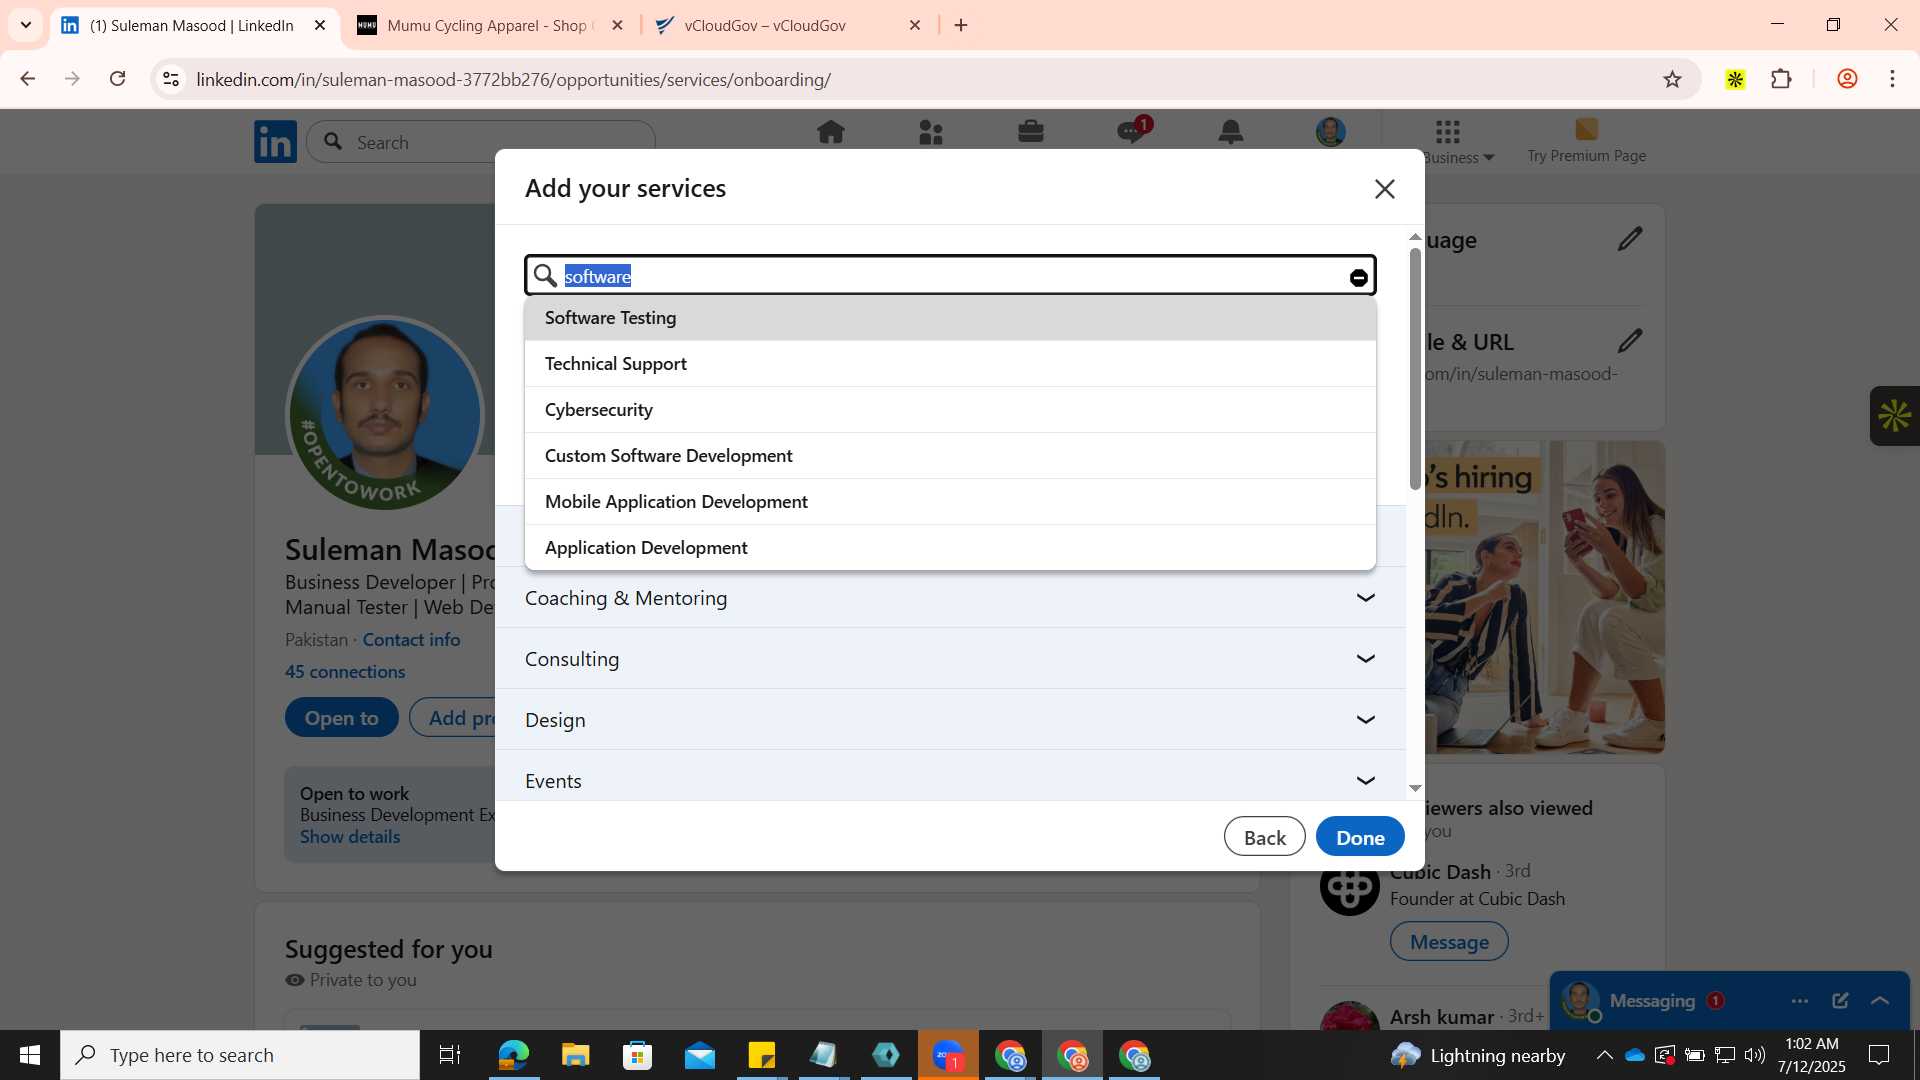Open Chrome extensions puzzle icon
This screenshot has height=1080, width=1920.
pos(1781,79)
